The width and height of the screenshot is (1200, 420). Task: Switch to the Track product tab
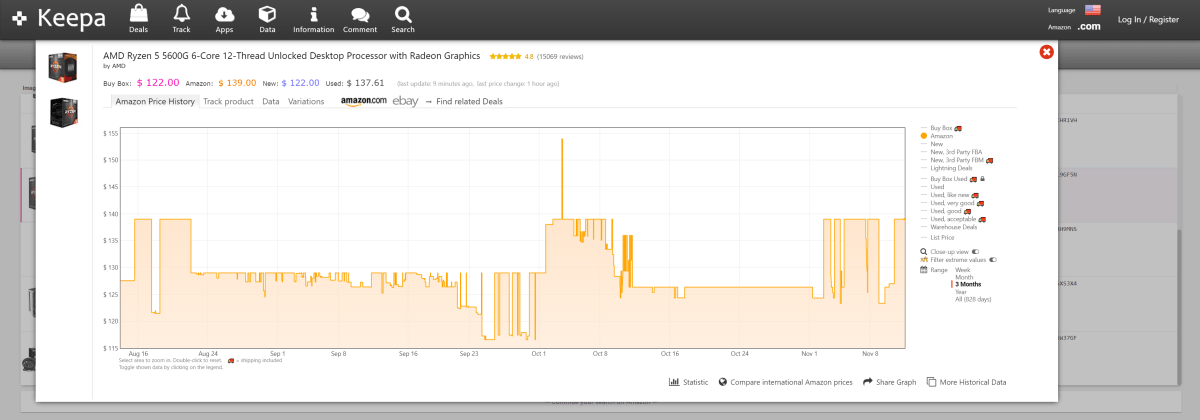[x=228, y=102]
